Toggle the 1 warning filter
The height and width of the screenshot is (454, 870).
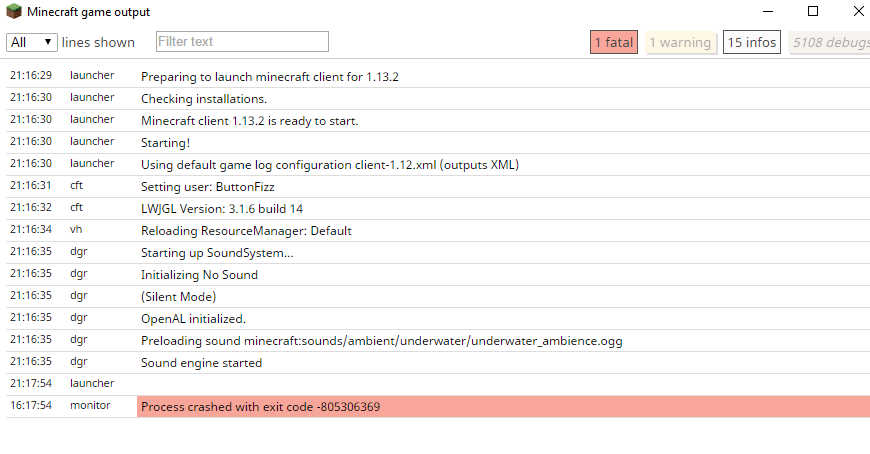680,42
